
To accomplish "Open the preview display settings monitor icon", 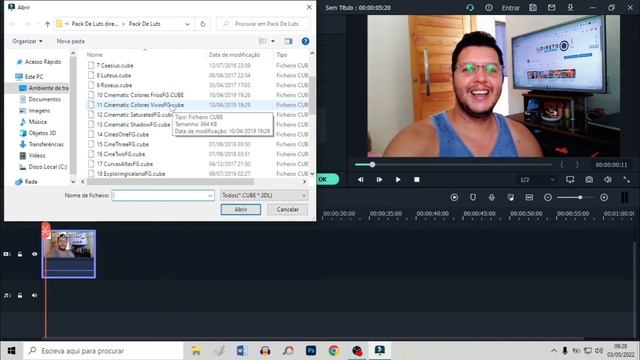I will [570, 180].
